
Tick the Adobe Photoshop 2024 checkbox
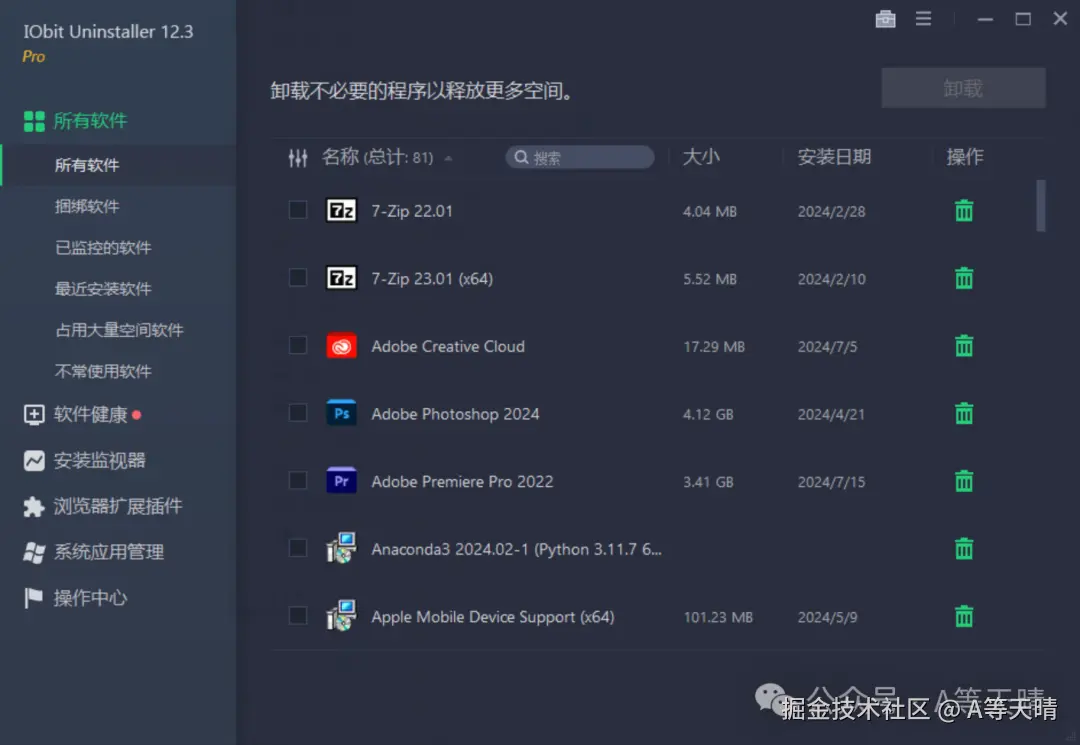click(x=298, y=412)
